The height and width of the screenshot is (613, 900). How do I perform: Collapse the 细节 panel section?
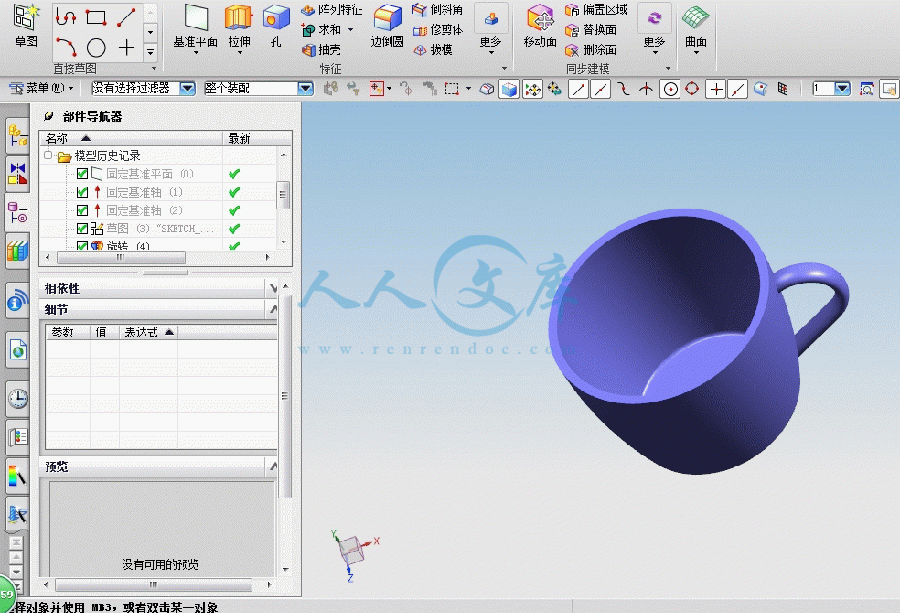[273, 309]
